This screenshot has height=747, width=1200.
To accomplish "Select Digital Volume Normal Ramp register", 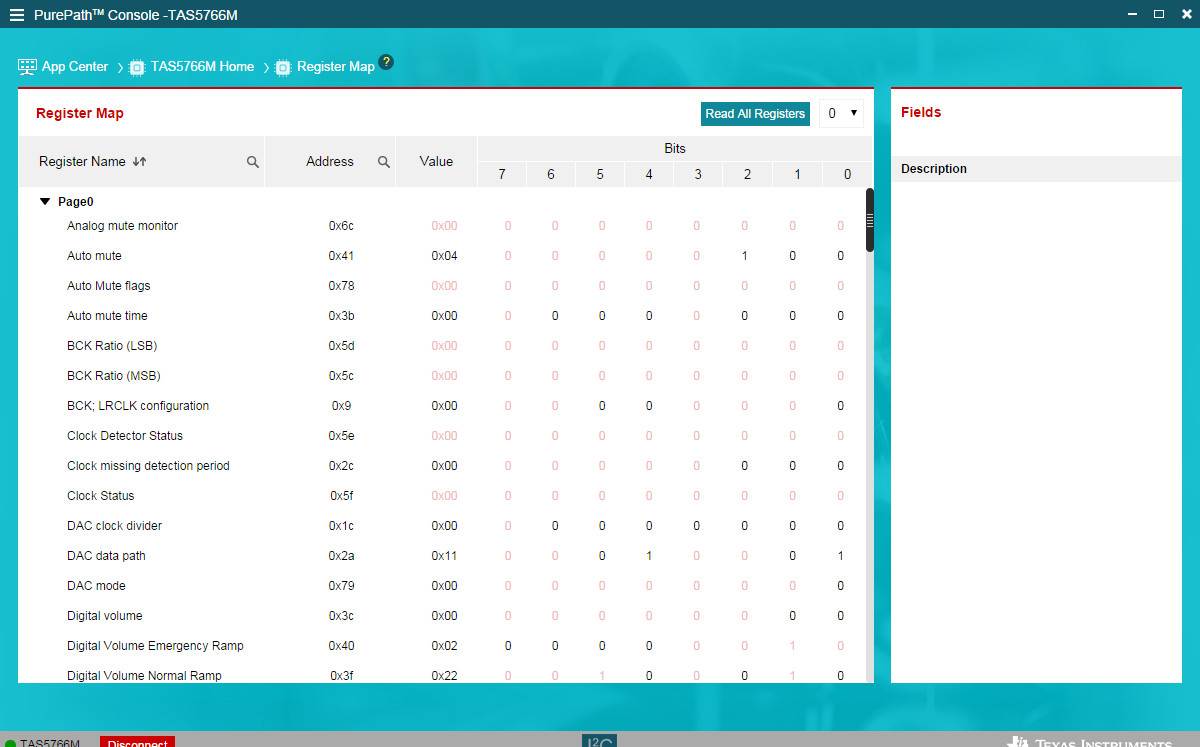I will pyautogui.click(x=144, y=676).
